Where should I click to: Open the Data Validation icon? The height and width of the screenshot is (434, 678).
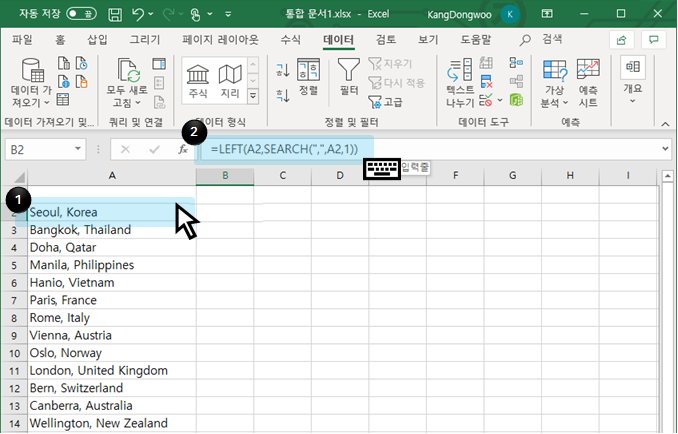point(486,100)
